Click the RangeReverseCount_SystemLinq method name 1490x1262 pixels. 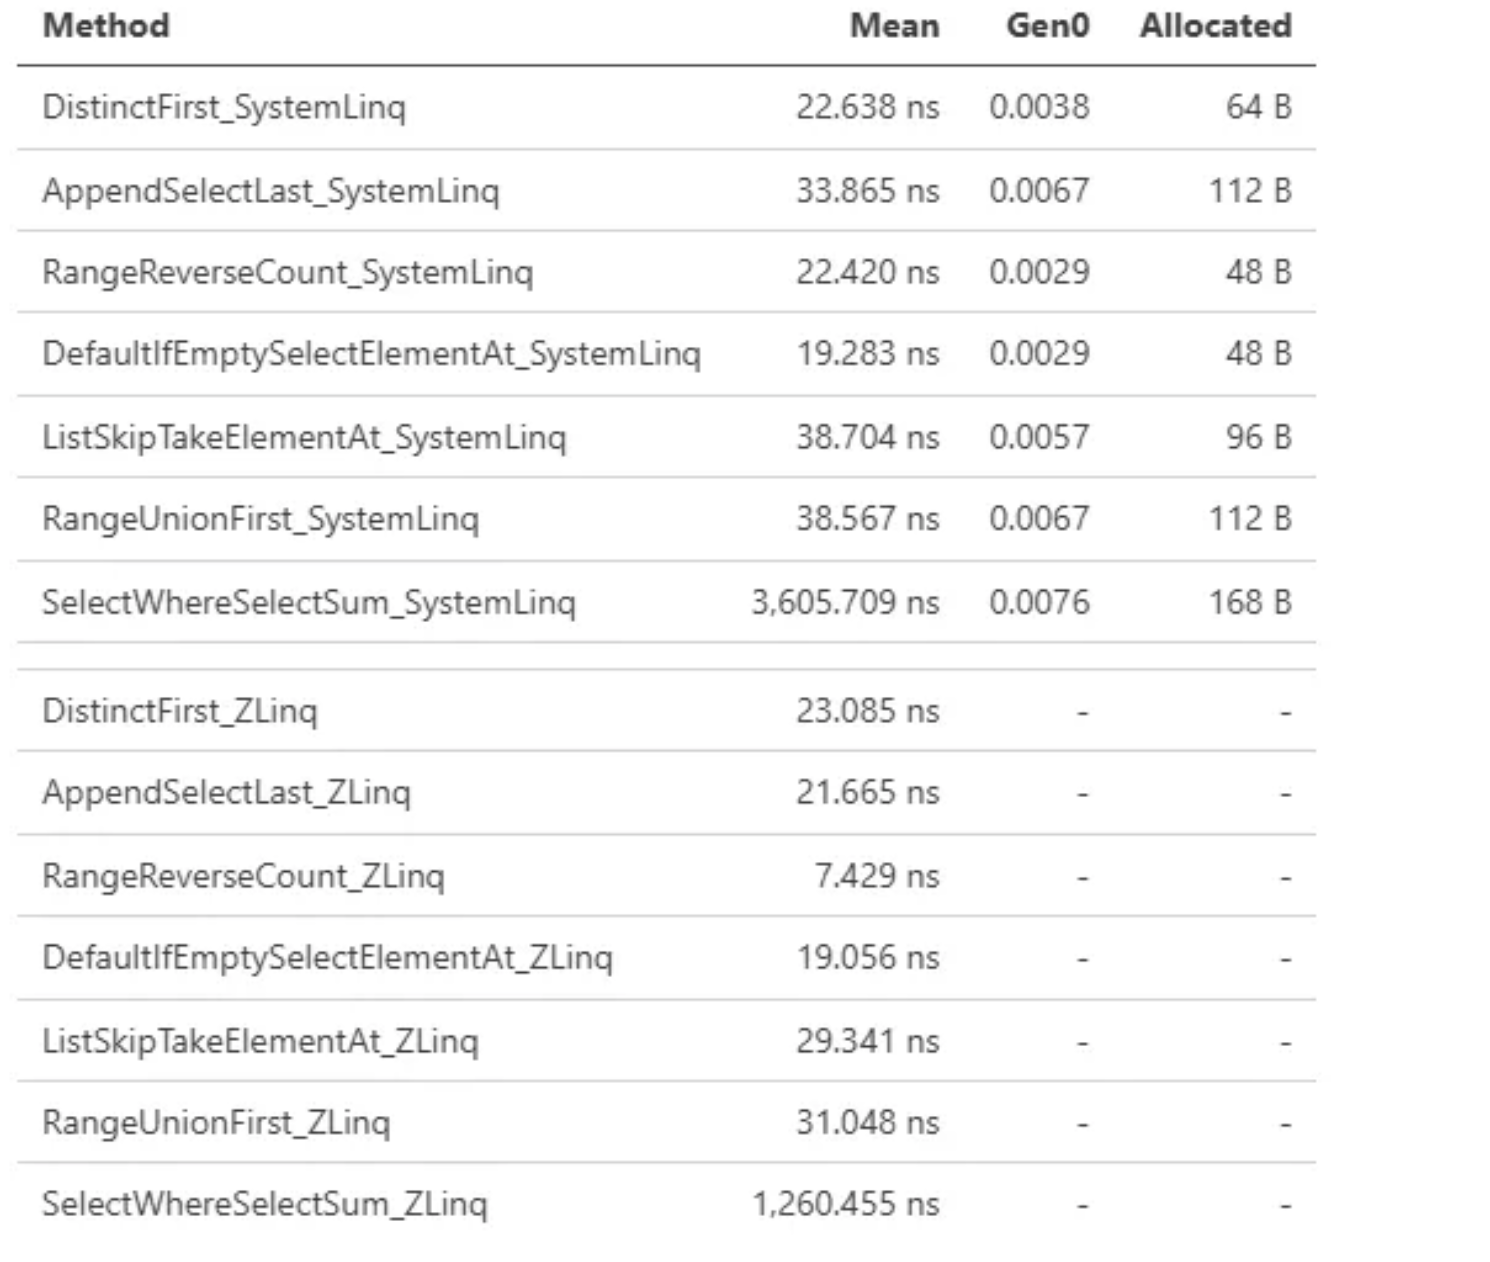point(287,272)
